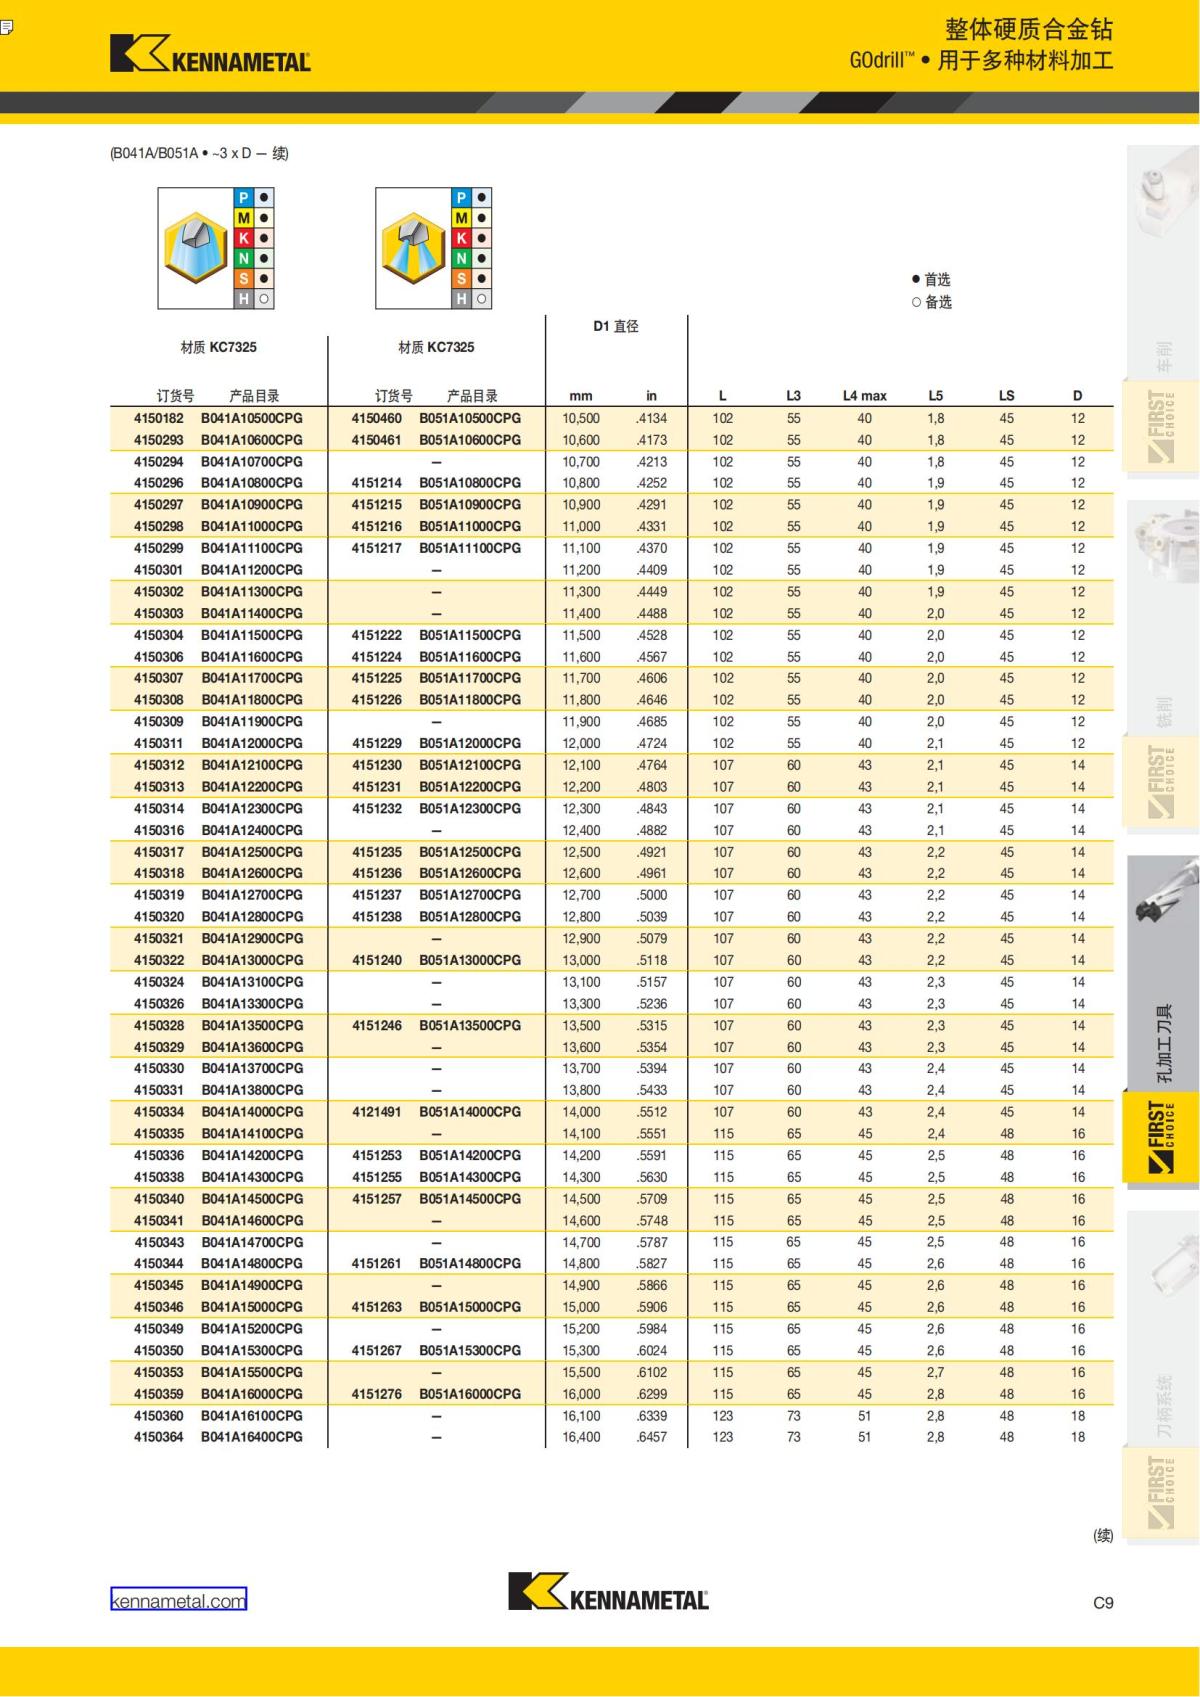Click the inch value .5000
This screenshot has height=1697, width=1200.
(652, 895)
